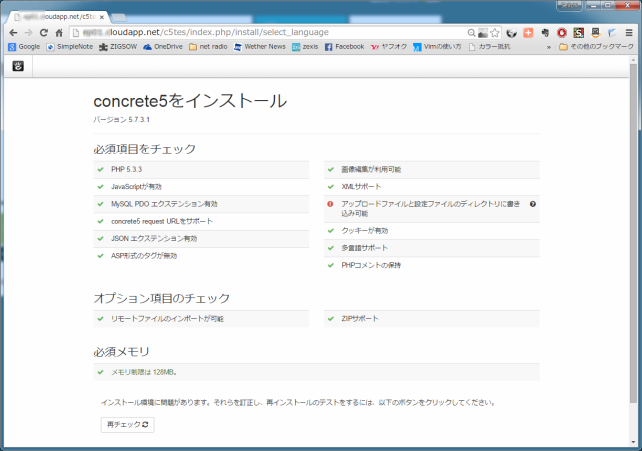The width and height of the screenshot is (642, 451).
Task: Click the green check beside XMLサポート
Action: [x=331, y=187]
